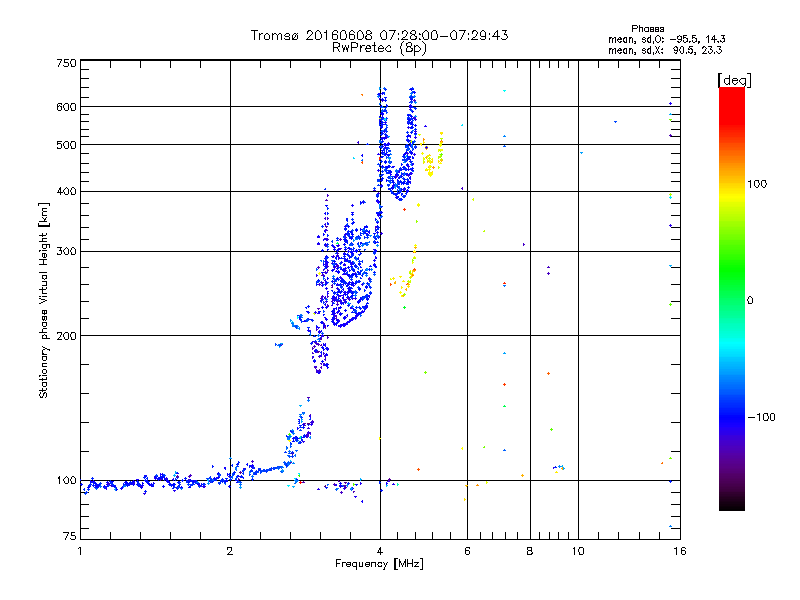This screenshot has width=800, height=600.
Task: Click the y-axis tick label '600'
Action: [66, 107]
